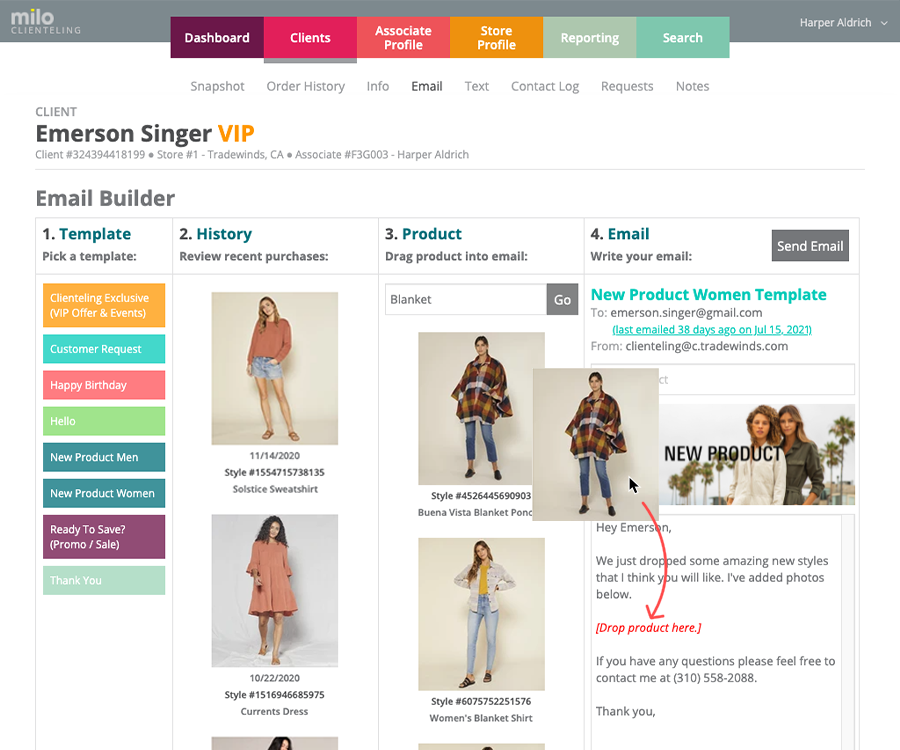Click the New Product banner image in email
Screen dimensions: 900x750
pos(757,454)
